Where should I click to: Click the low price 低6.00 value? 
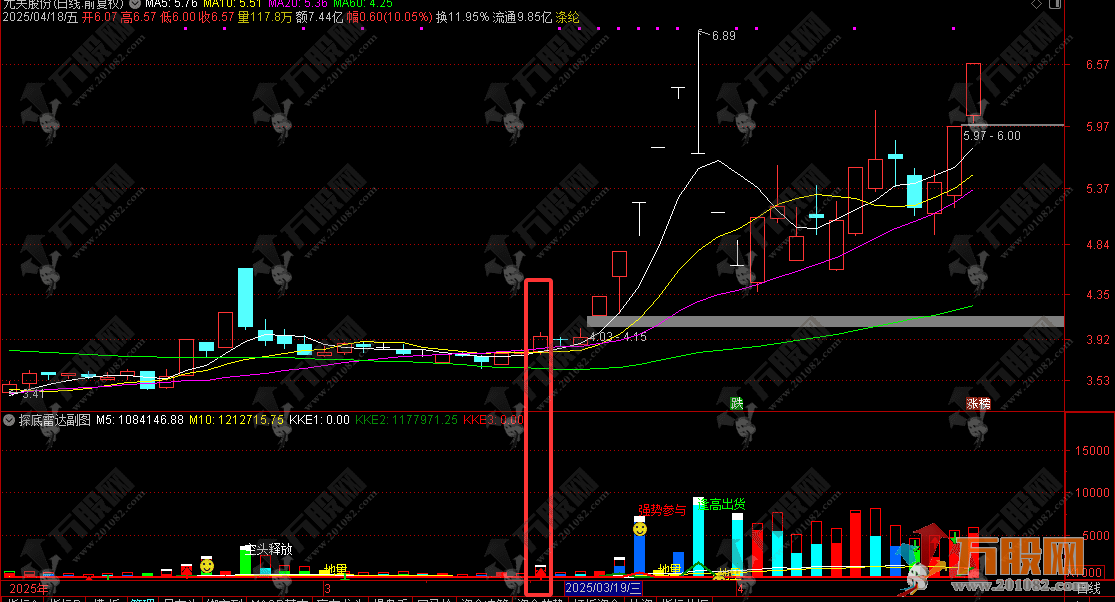point(178,17)
